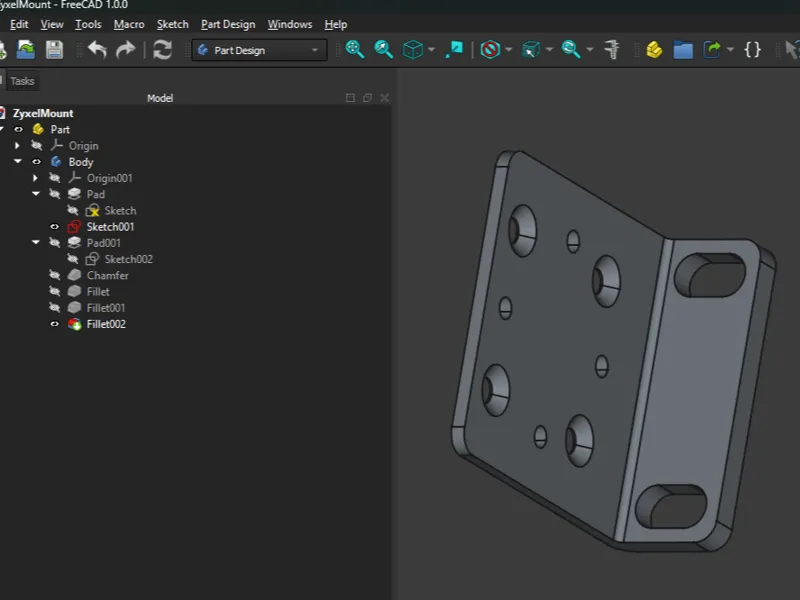Create a new part with yellow icon
Viewport: 800px width, 600px height.
654,50
